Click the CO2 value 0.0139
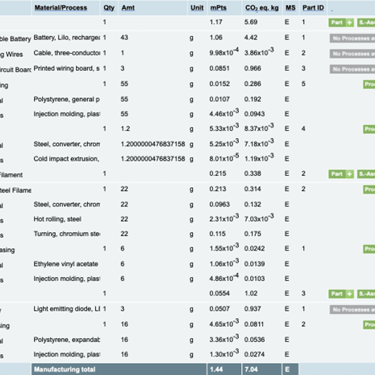375x375 pixels. (254, 264)
